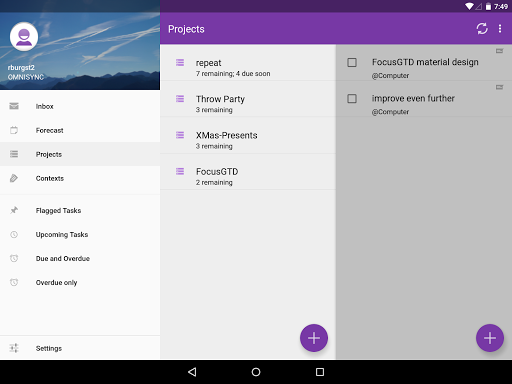Tap the sync icon in the purple toolbar
Screen dimensions: 512x384
click(x=482, y=29)
